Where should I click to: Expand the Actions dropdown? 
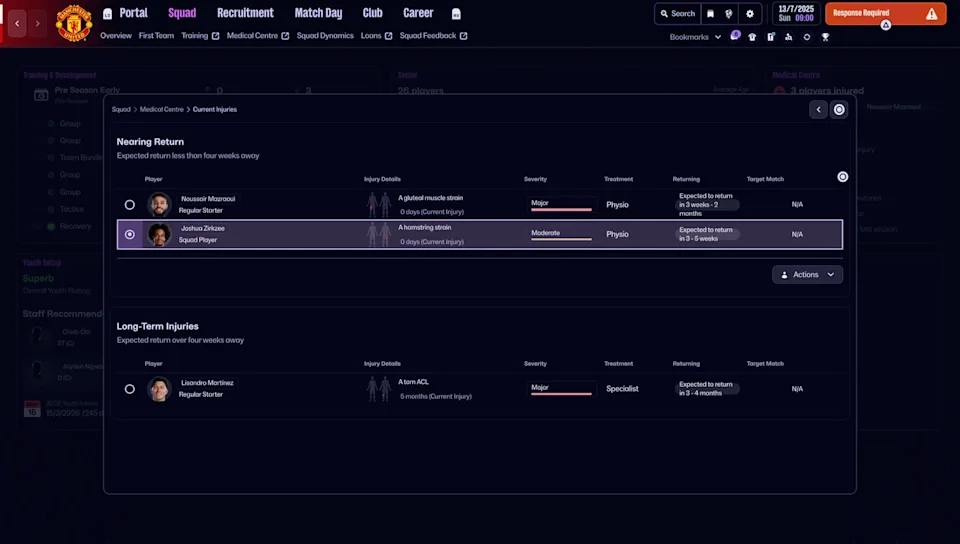807,274
